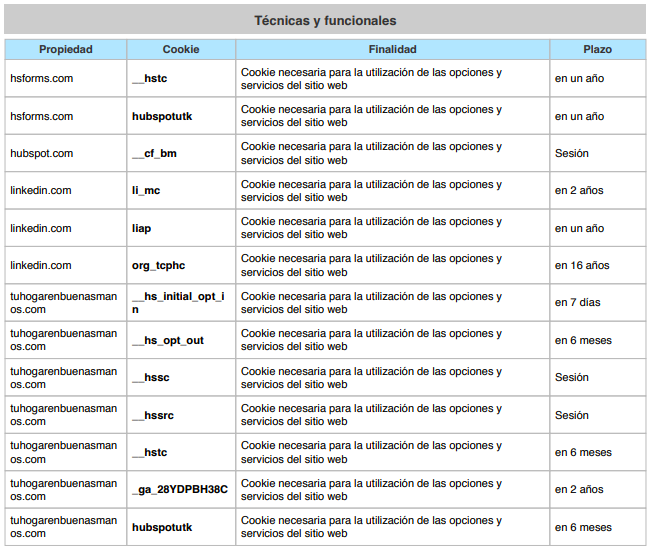Image resolution: width=651 pixels, height=550 pixels.
Task: Select the __hssc cookie name
Action: coord(151,378)
